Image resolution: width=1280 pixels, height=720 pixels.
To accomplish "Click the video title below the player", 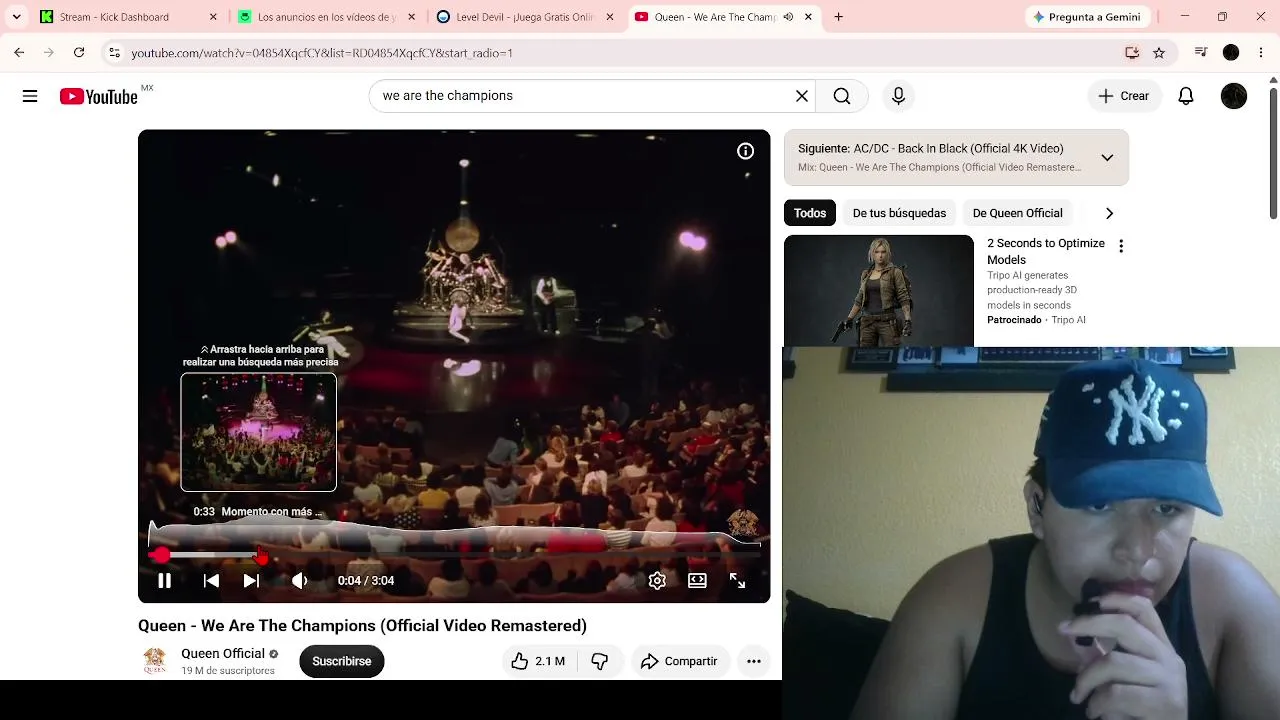I will [x=362, y=626].
